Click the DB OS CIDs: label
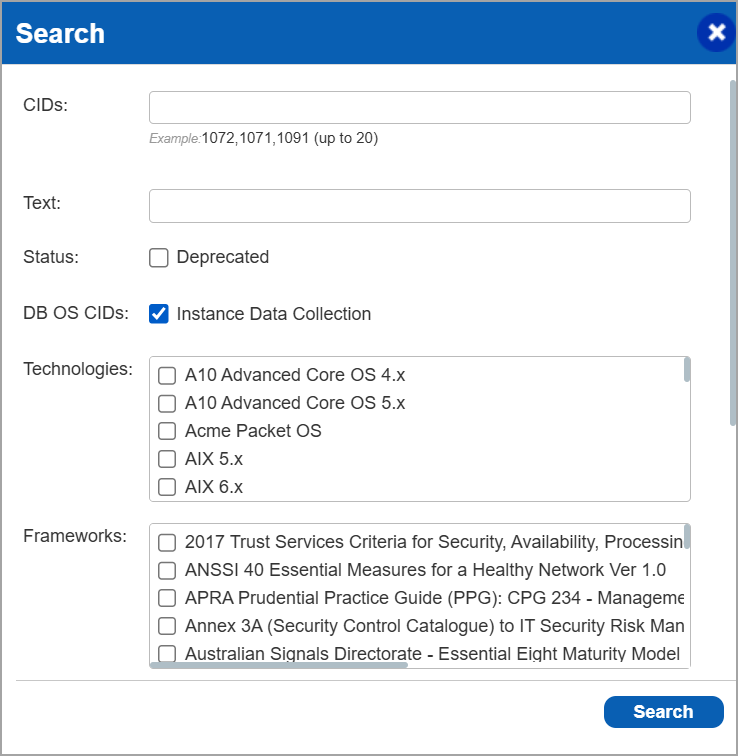Screen dimensions: 738x756 76,313
